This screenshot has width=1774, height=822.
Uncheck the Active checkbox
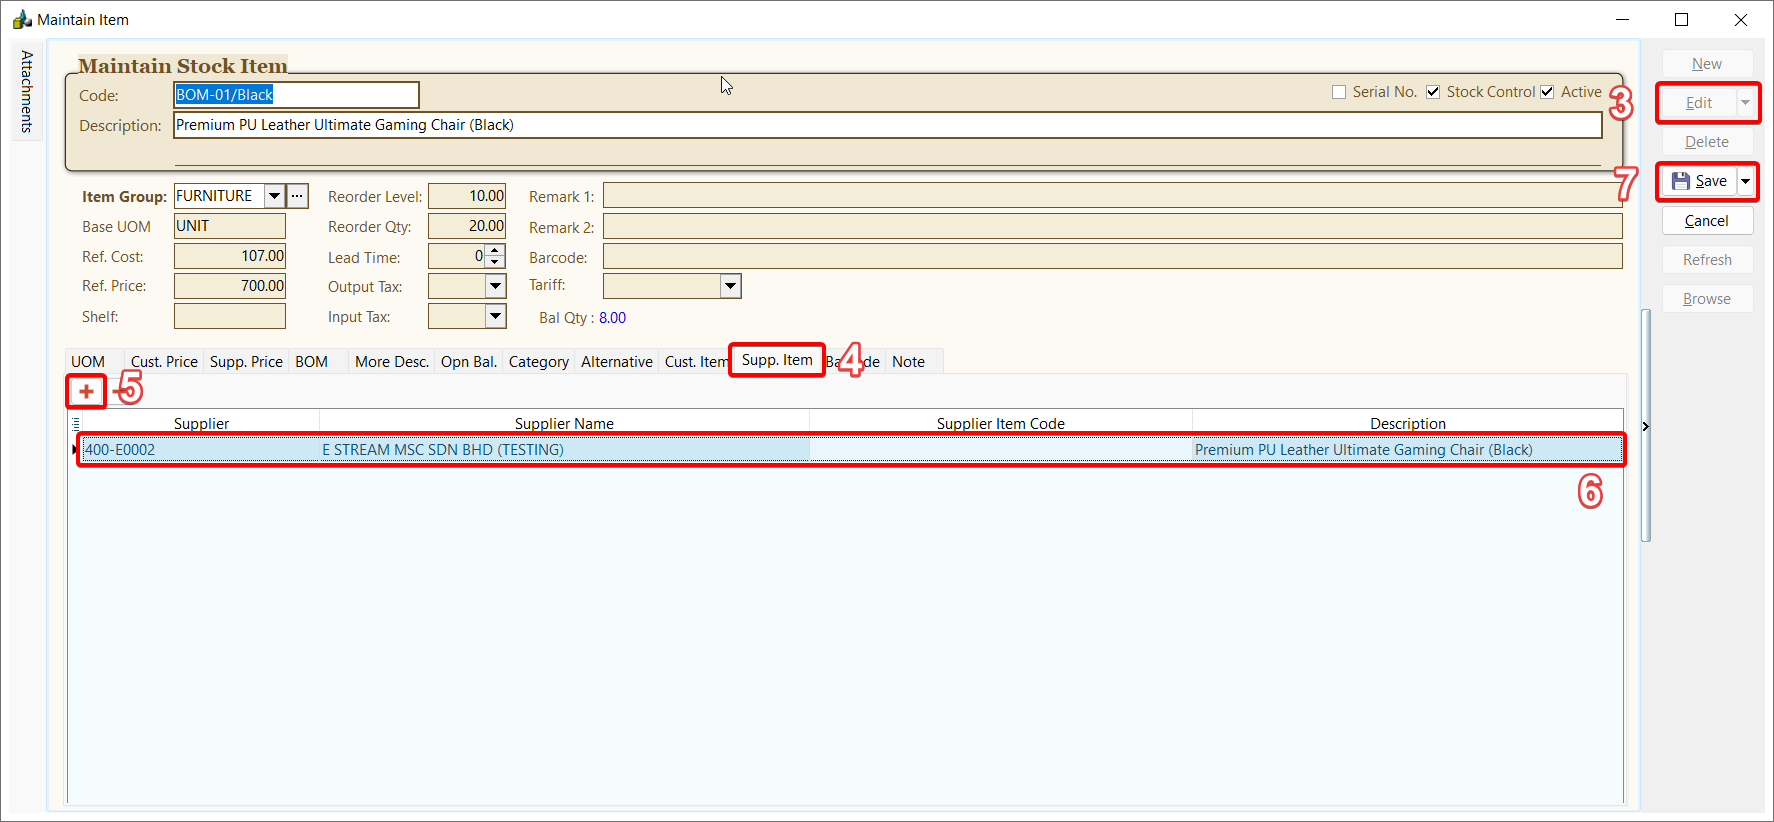1547,92
